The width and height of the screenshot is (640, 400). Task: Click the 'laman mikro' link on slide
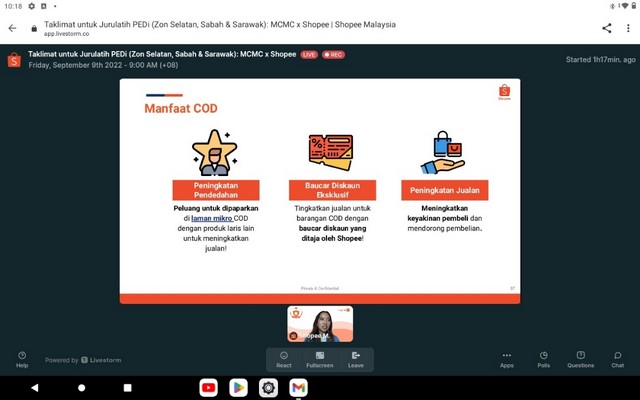[x=212, y=217]
